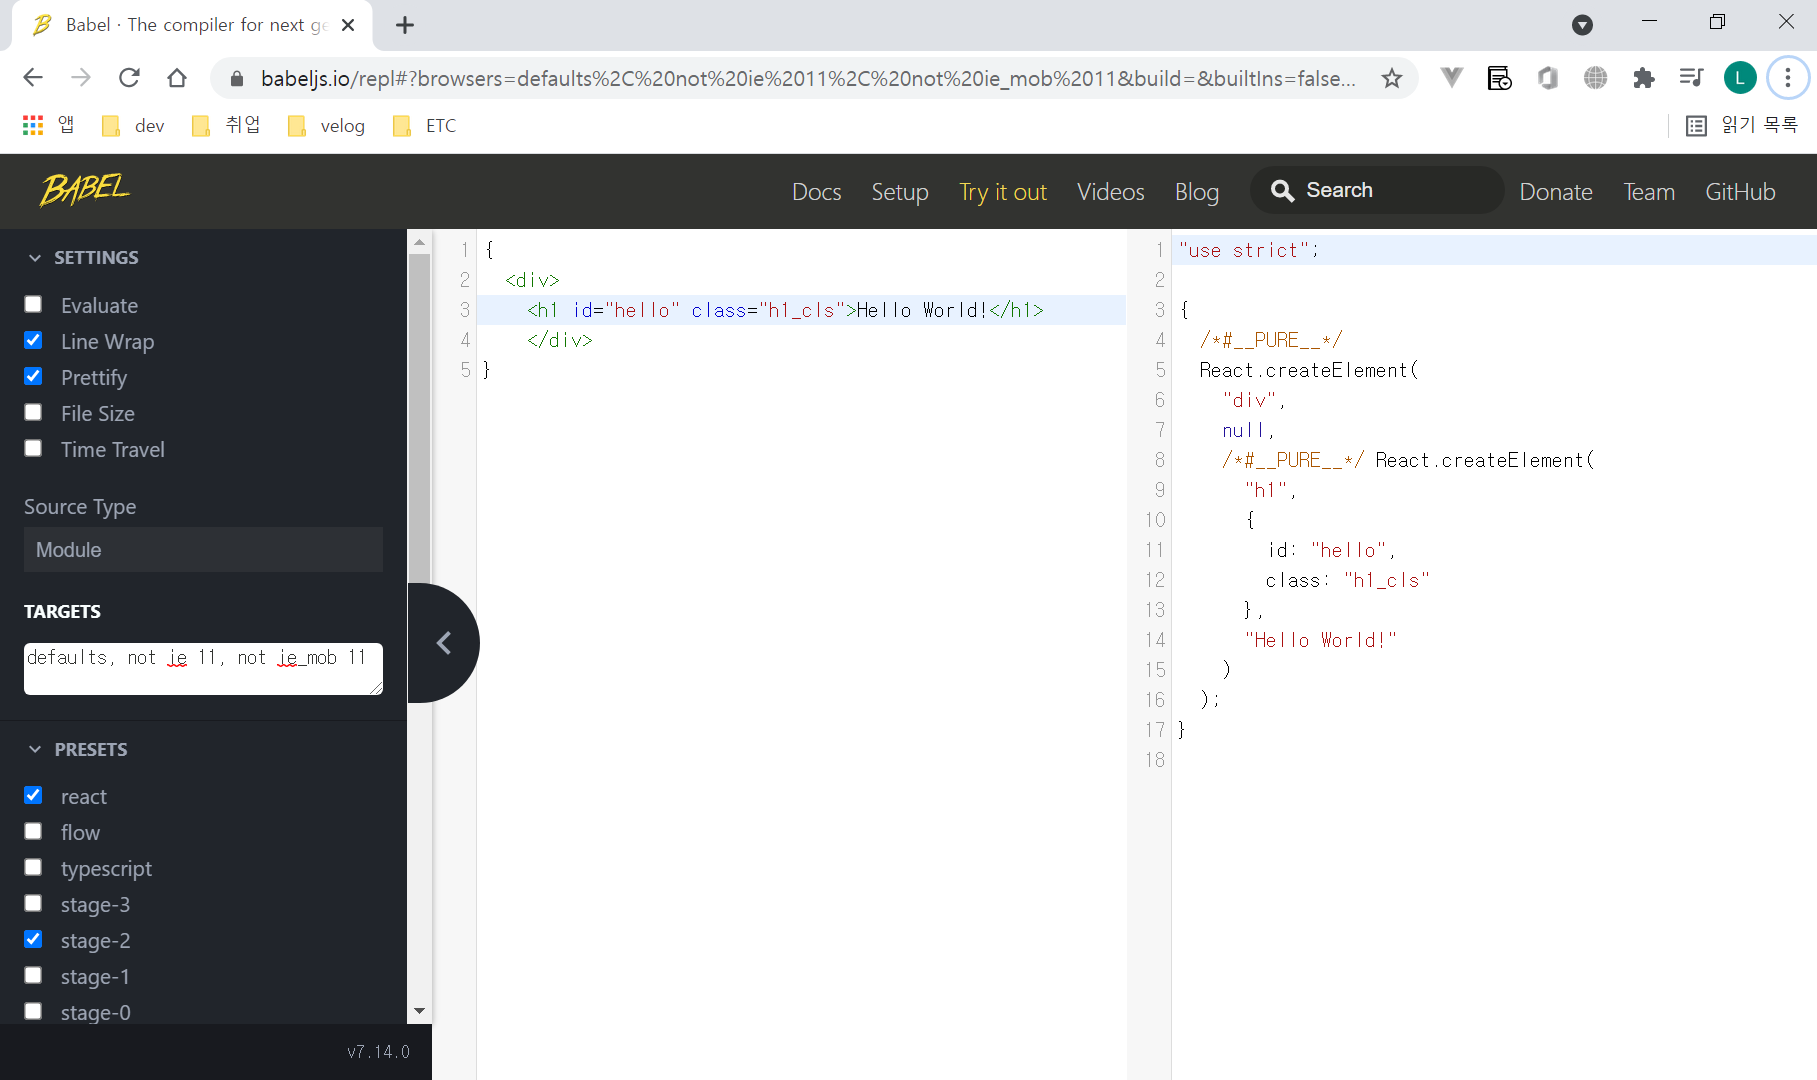Select the Babel compiler browser tab
The width and height of the screenshot is (1817, 1080).
click(x=190, y=24)
